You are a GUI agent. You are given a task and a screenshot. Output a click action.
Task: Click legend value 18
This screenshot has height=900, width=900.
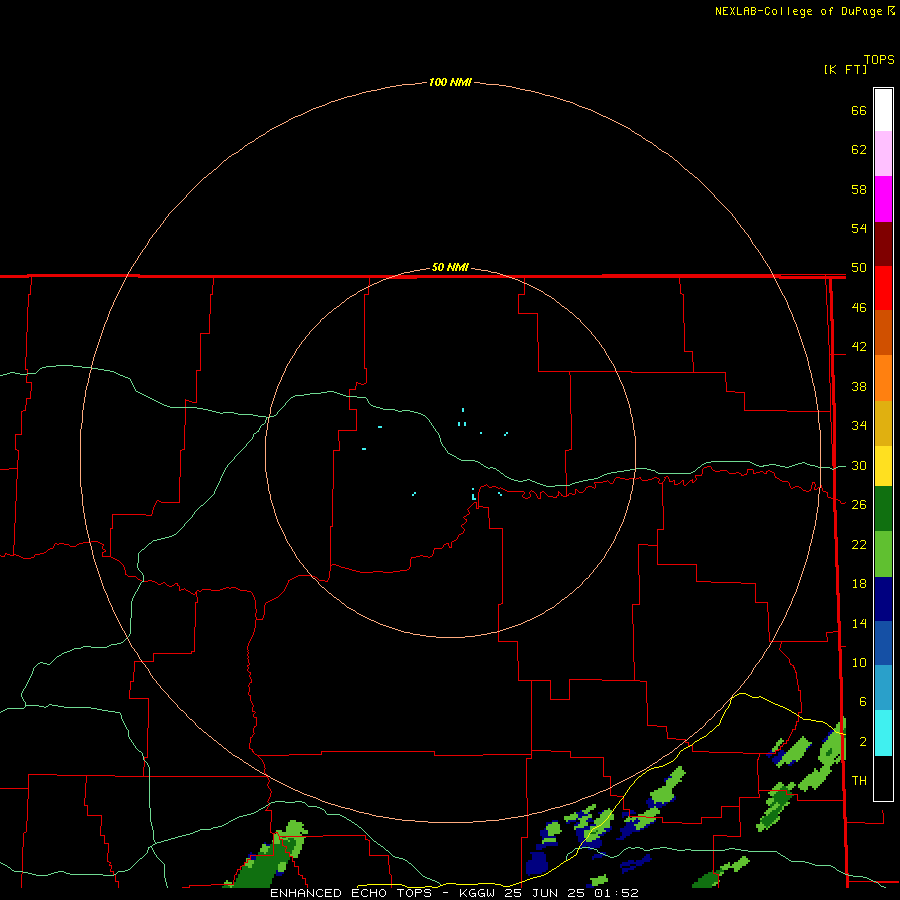pos(859,584)
